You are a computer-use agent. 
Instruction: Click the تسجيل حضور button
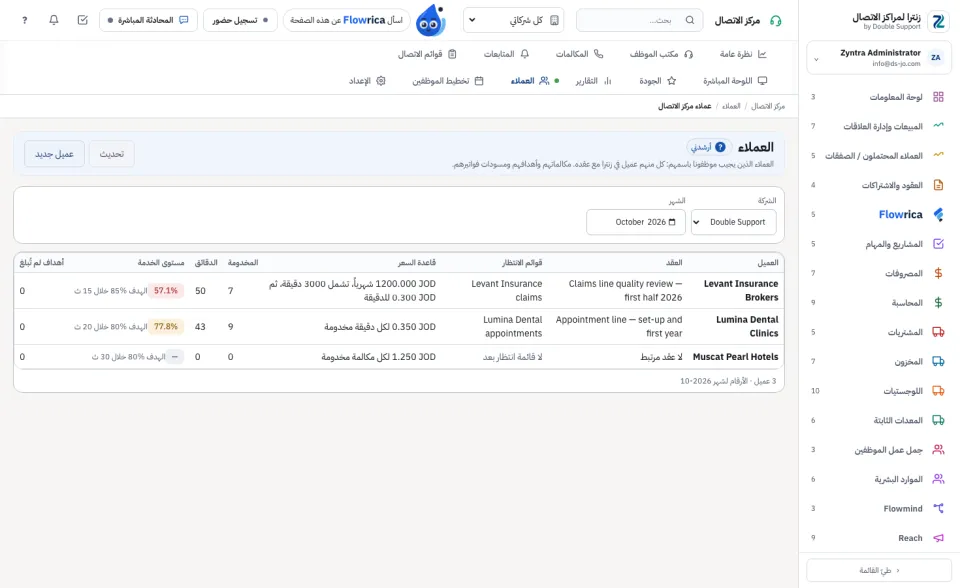click(x=240, y=20)
